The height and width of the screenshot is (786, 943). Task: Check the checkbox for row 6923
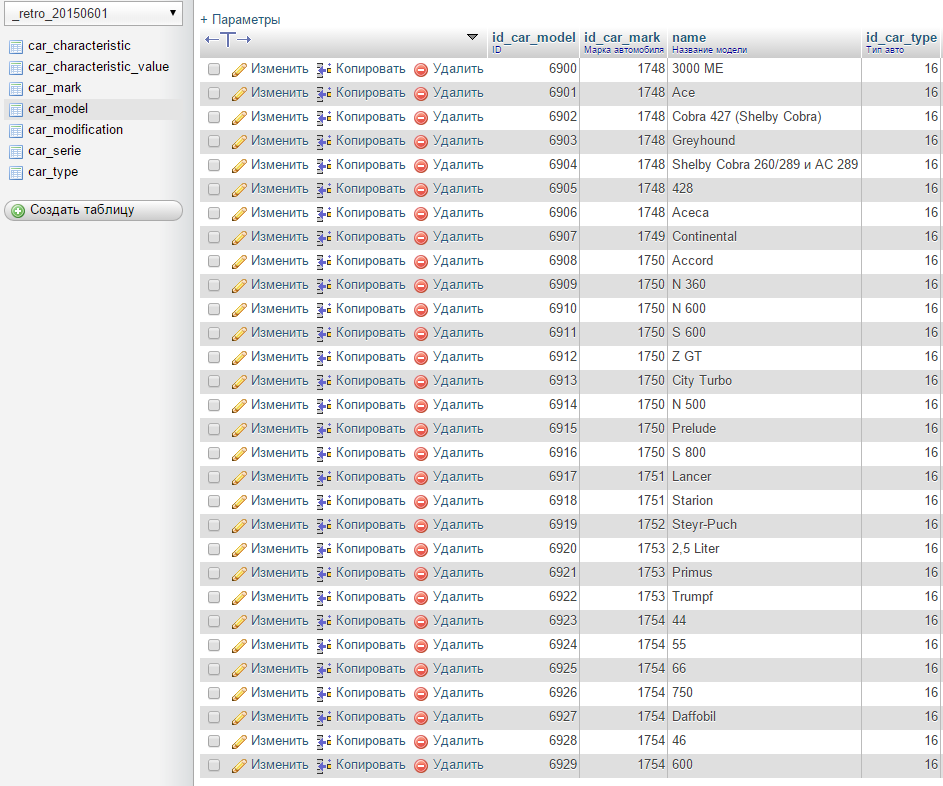point(214,621)
